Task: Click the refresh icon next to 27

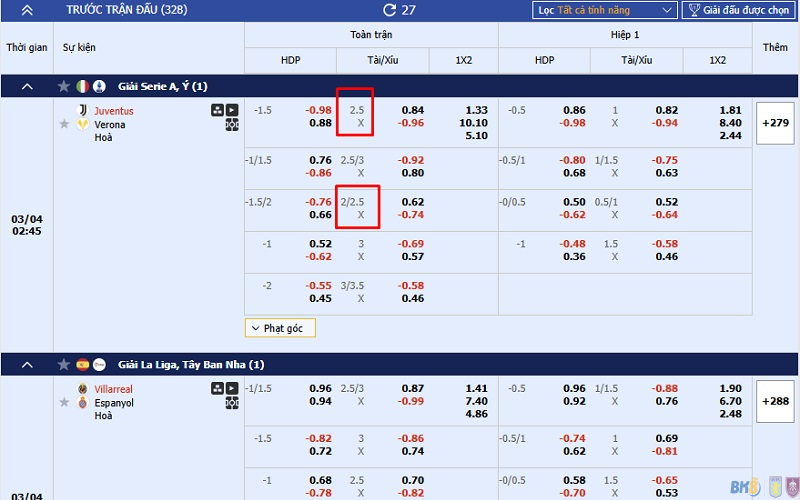Action: [389, 10]
